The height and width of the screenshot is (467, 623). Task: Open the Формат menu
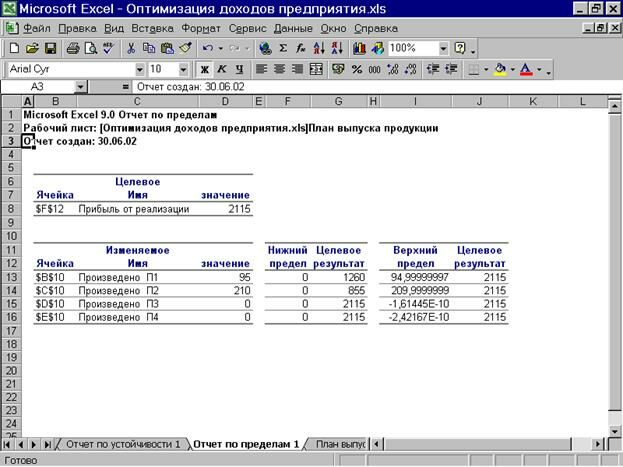(201, 28)
